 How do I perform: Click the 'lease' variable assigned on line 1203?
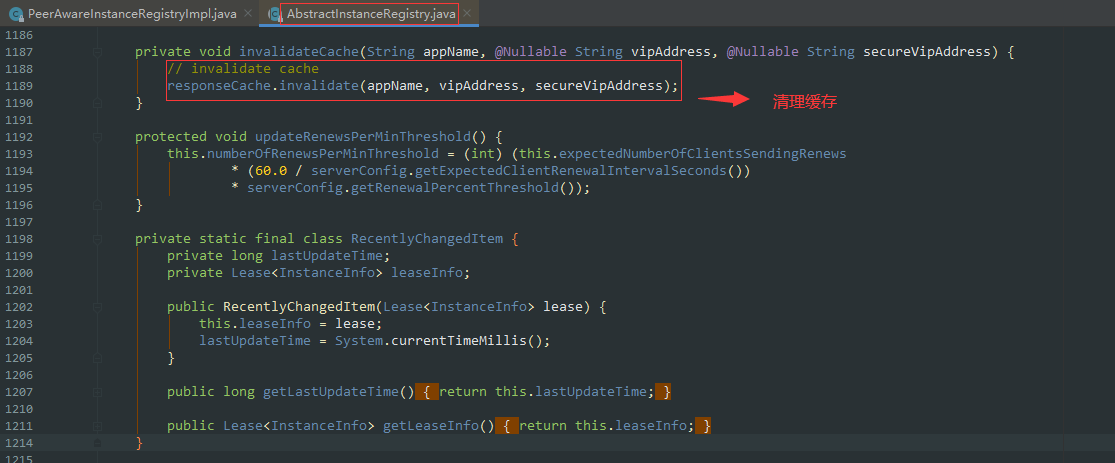click(355, 324)
